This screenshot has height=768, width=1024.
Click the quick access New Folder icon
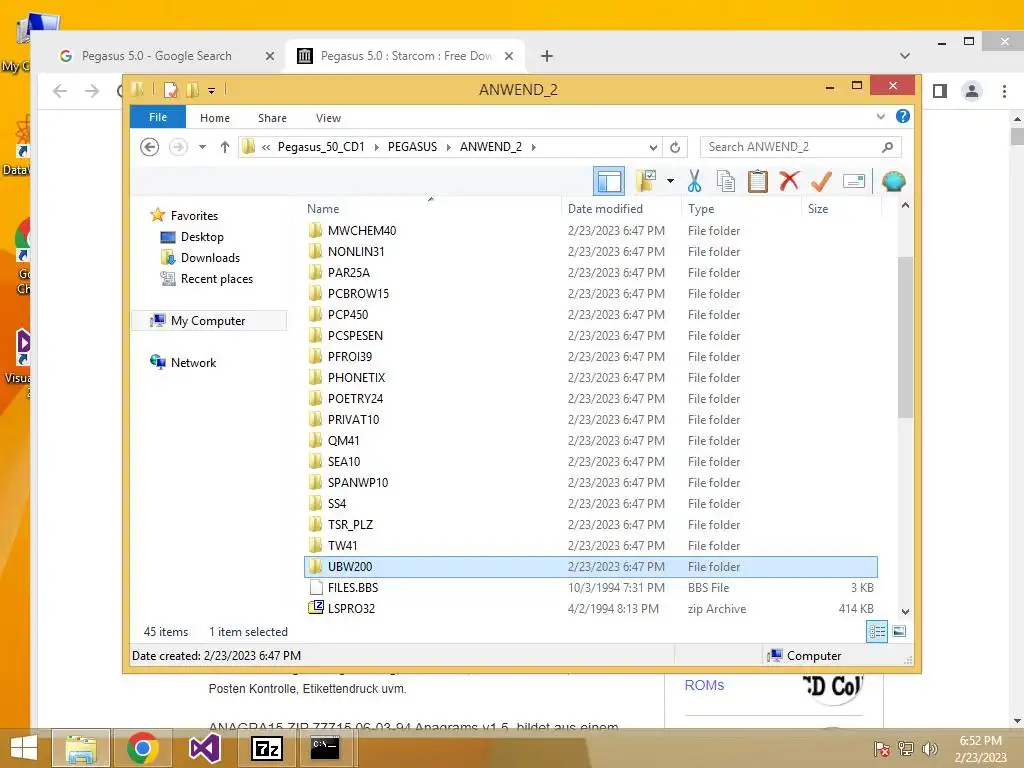(x=193, y=89)
